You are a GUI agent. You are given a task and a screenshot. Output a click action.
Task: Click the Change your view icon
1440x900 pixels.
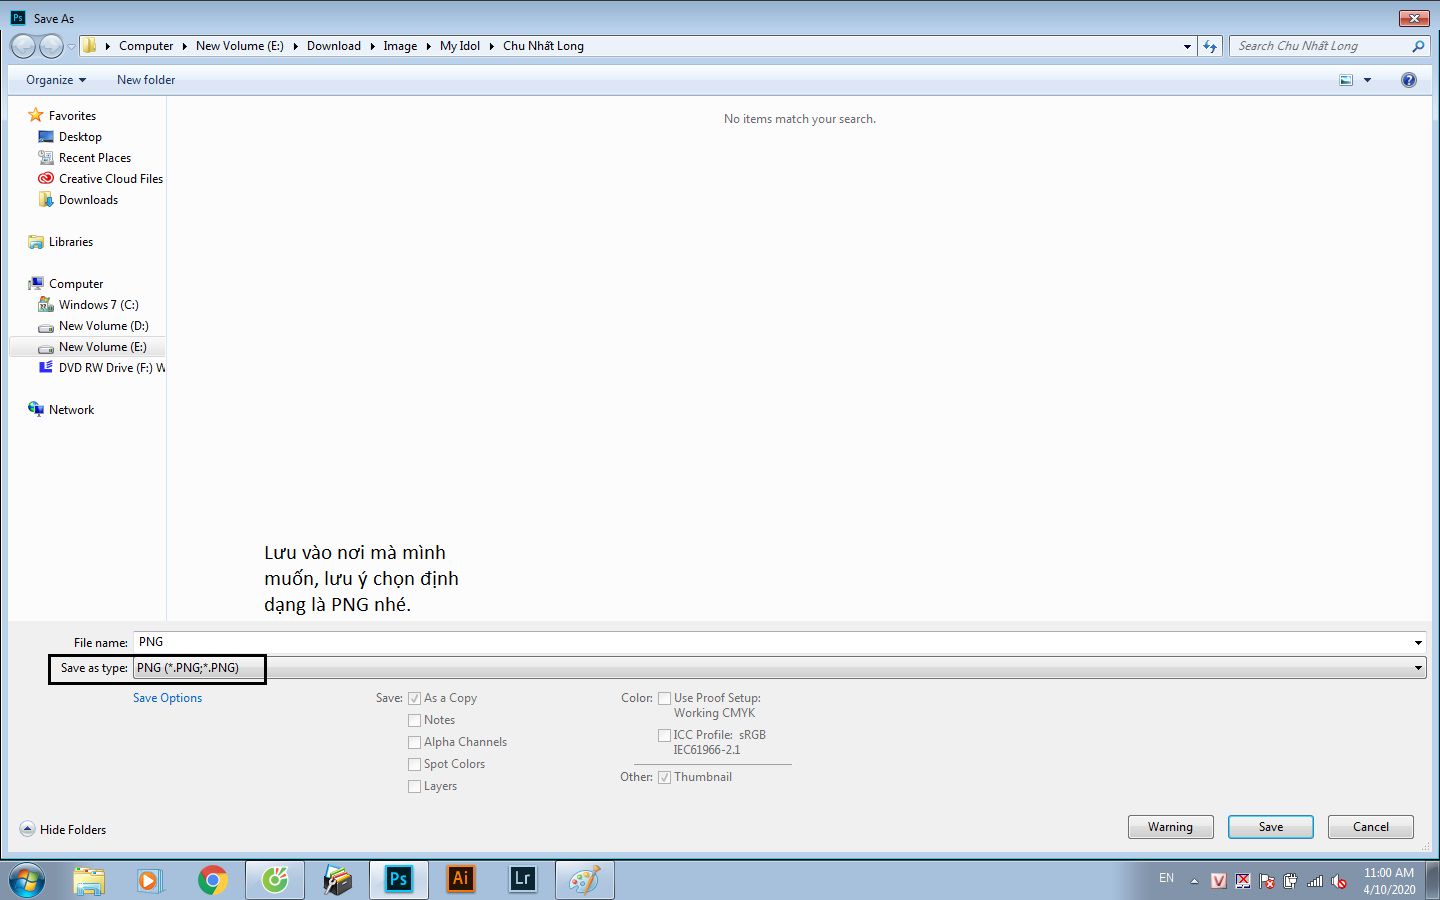(x=1346, y=80)
